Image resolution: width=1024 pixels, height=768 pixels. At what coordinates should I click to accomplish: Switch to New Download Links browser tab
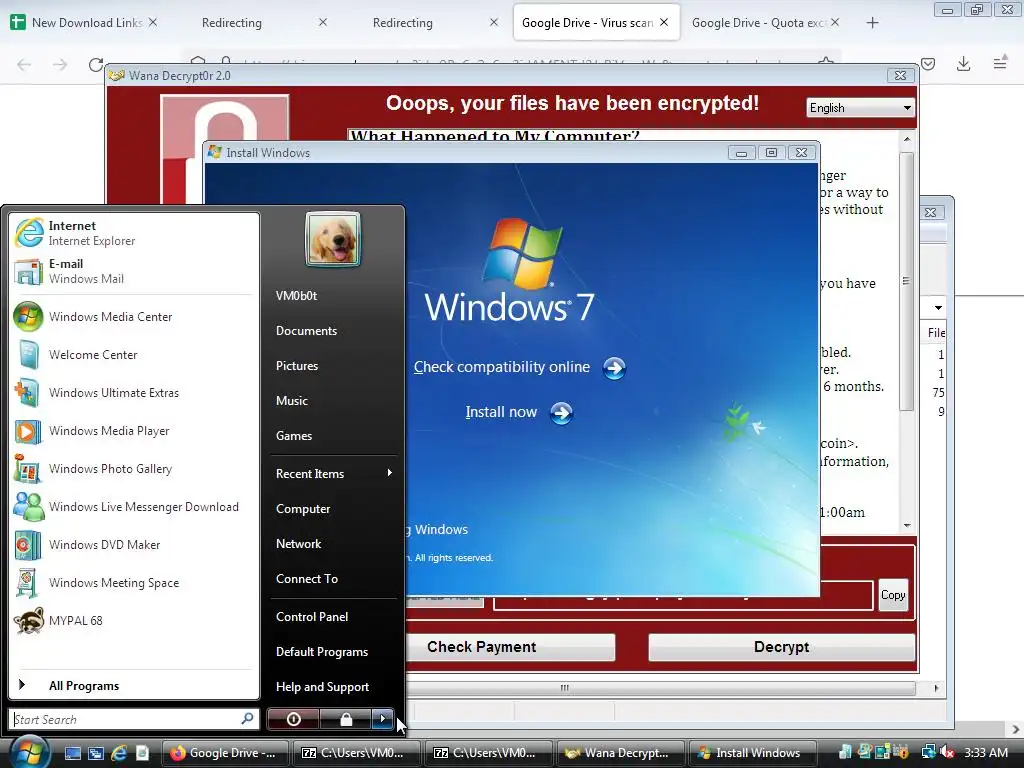(x=84, y=23)
